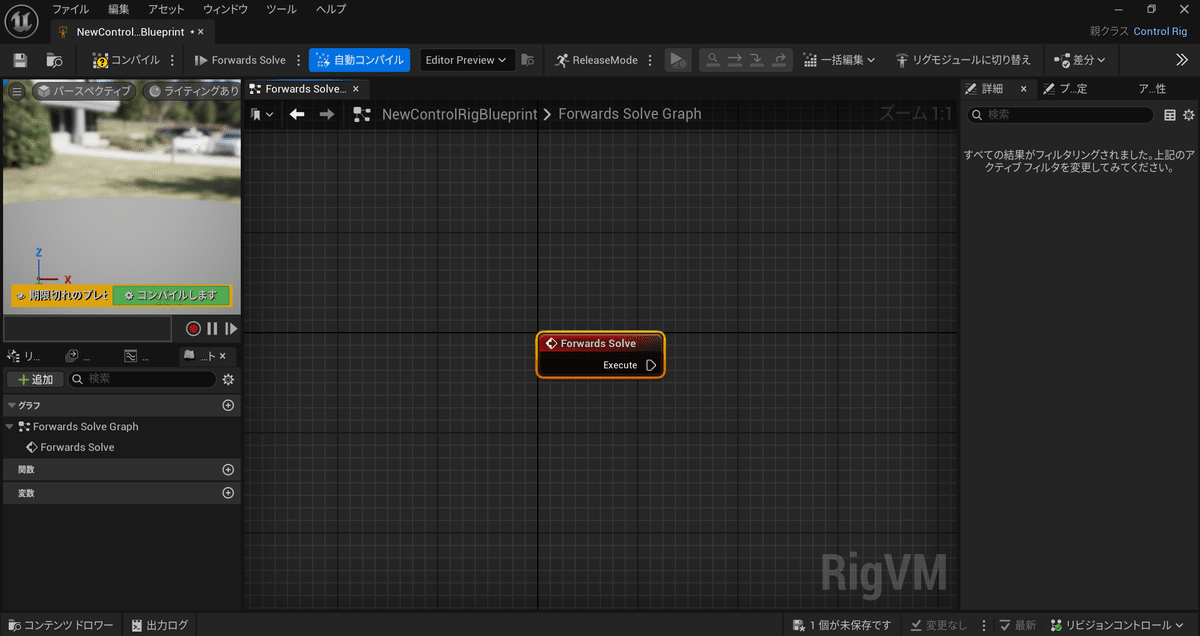This screenshot has height=636, width=1200.
Task: Collapse Forwards Solve Graph tree item
Action: pyautogui.click(x=10, y=426)
